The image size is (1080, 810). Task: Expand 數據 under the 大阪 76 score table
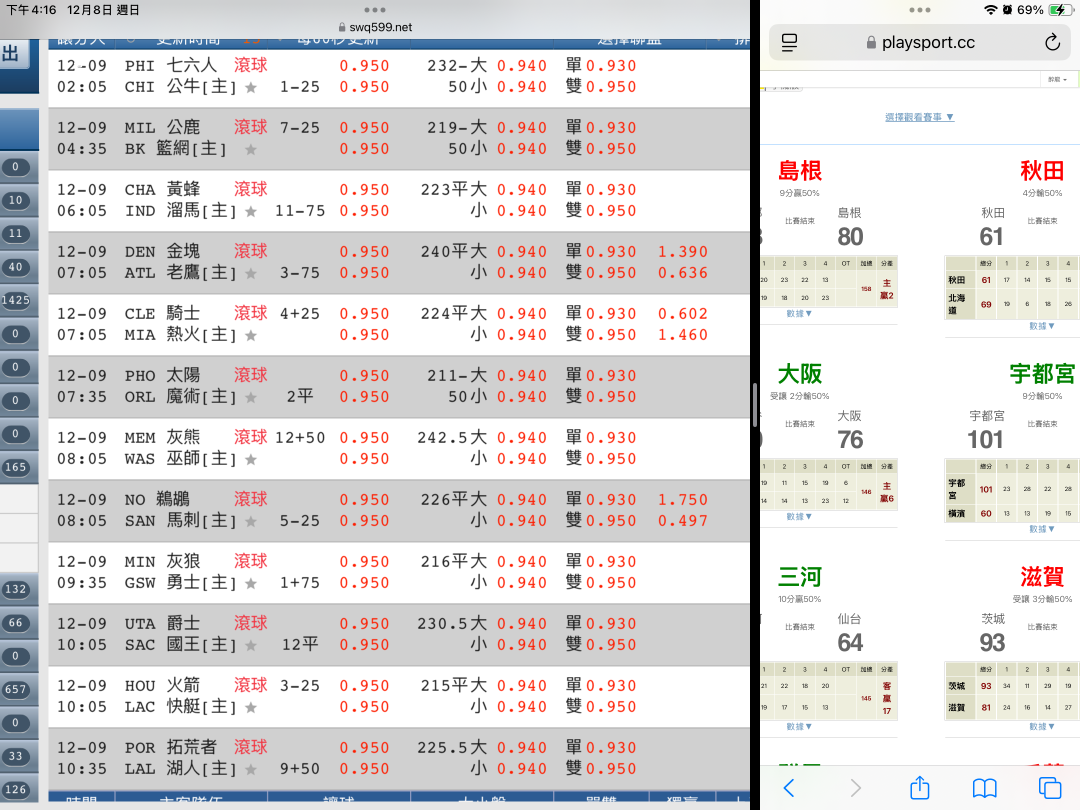(799, 517)
